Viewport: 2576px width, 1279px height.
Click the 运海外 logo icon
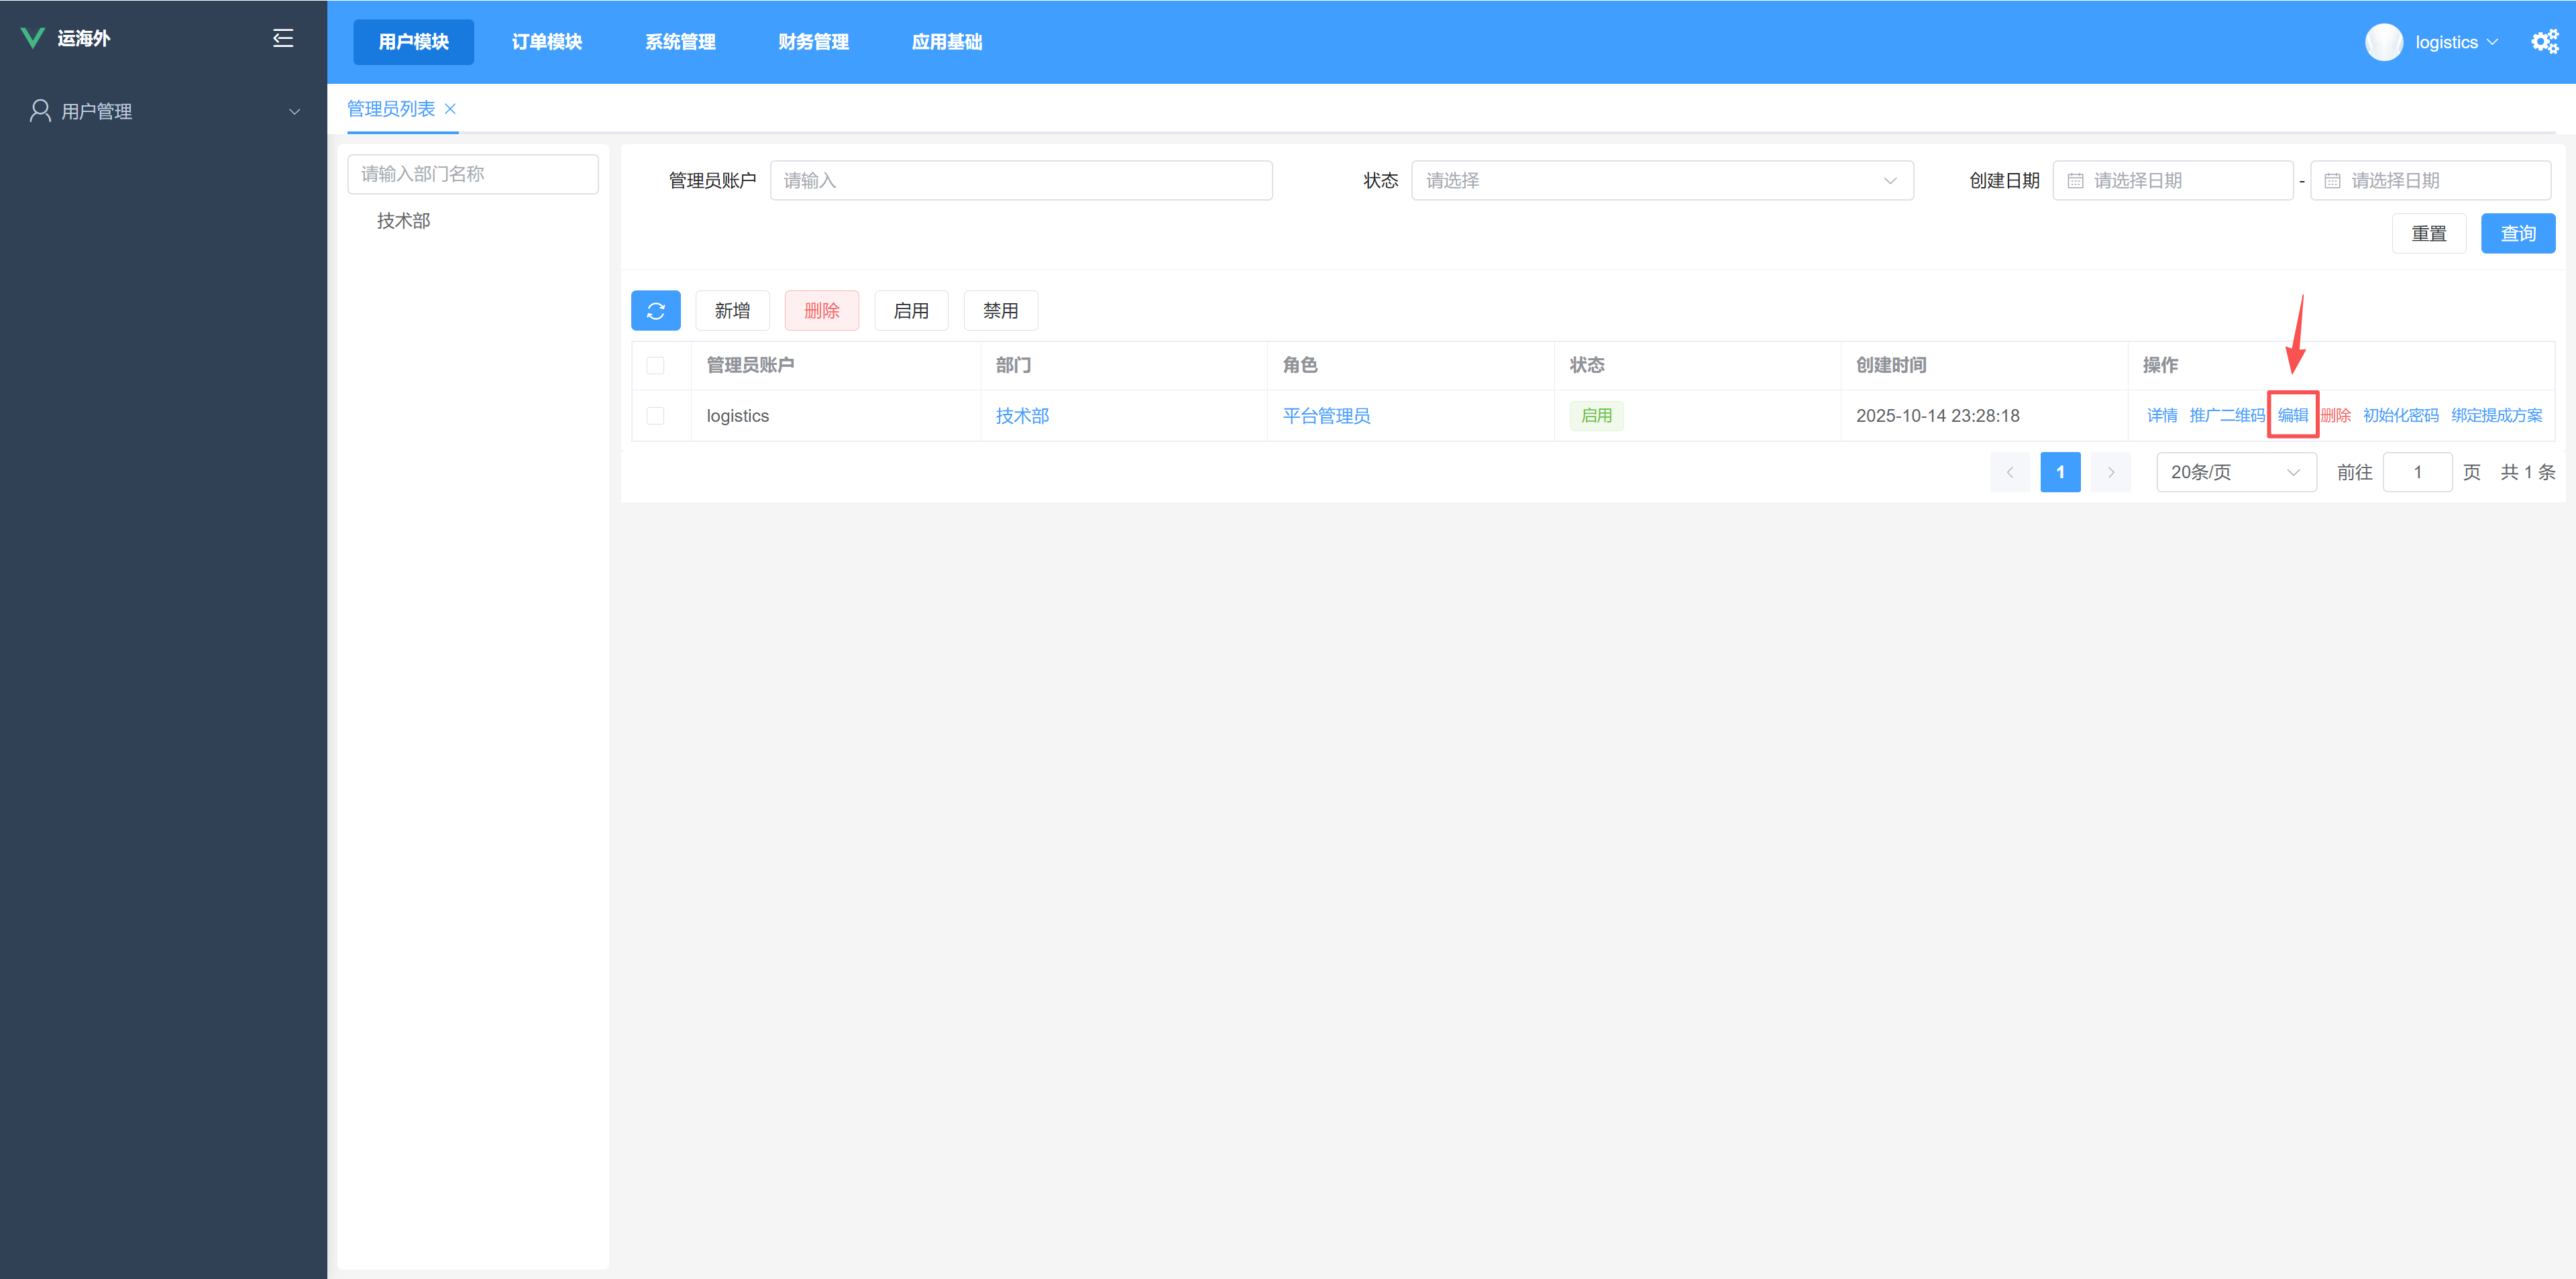tap(33, 38)
